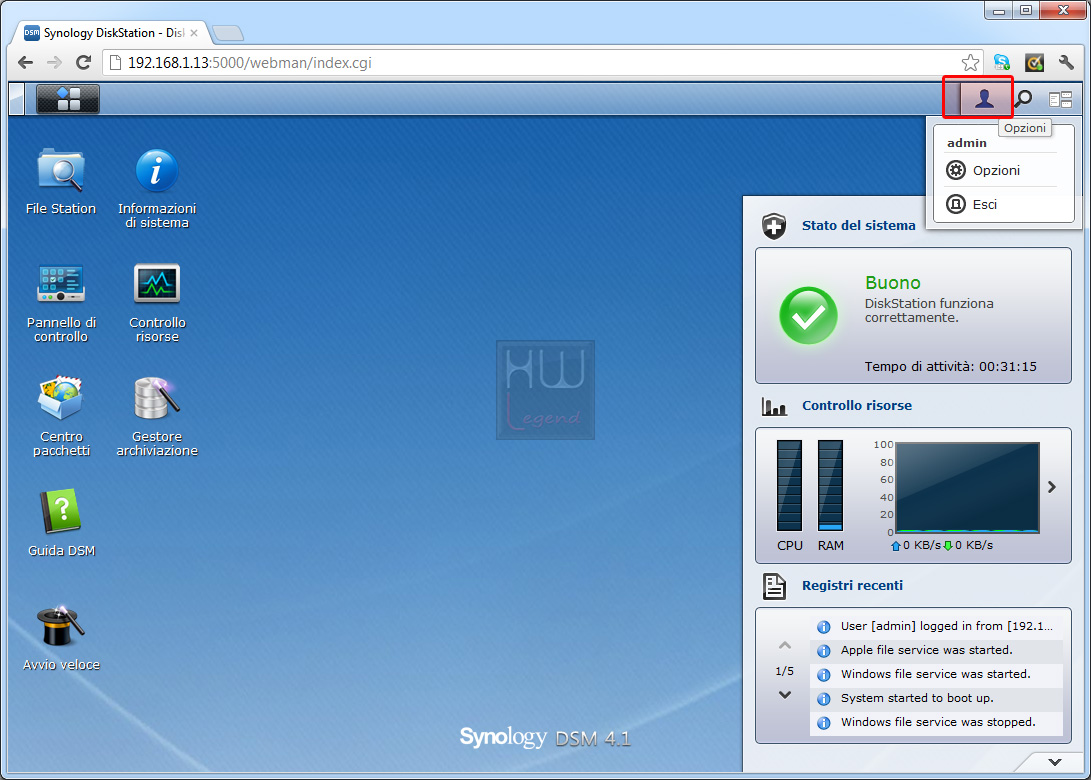Open the Registri recenti widget title

pyautogui.click(x=852, y=586)
